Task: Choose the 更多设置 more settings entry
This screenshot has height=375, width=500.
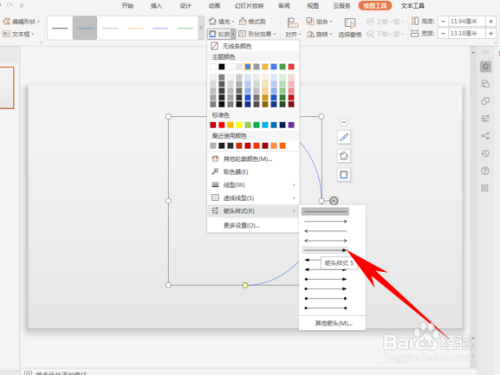Action: click(253, 226)
